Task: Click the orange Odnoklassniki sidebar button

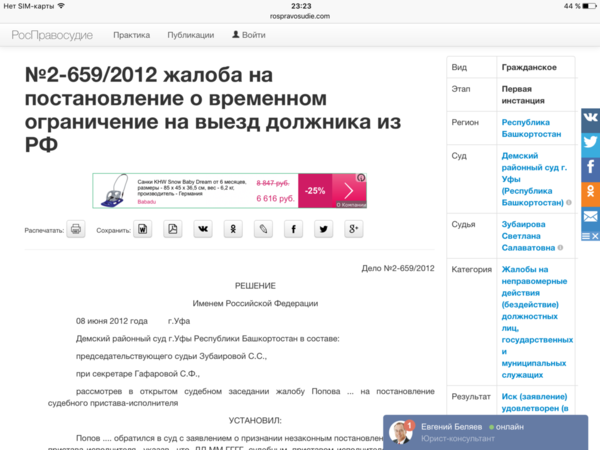Action: coord(590,192)
